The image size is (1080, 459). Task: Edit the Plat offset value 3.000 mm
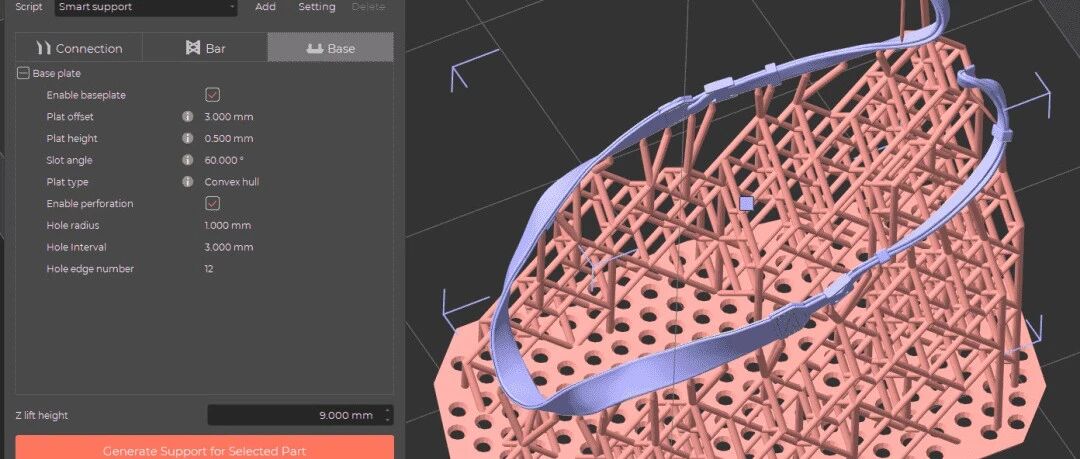229,116
